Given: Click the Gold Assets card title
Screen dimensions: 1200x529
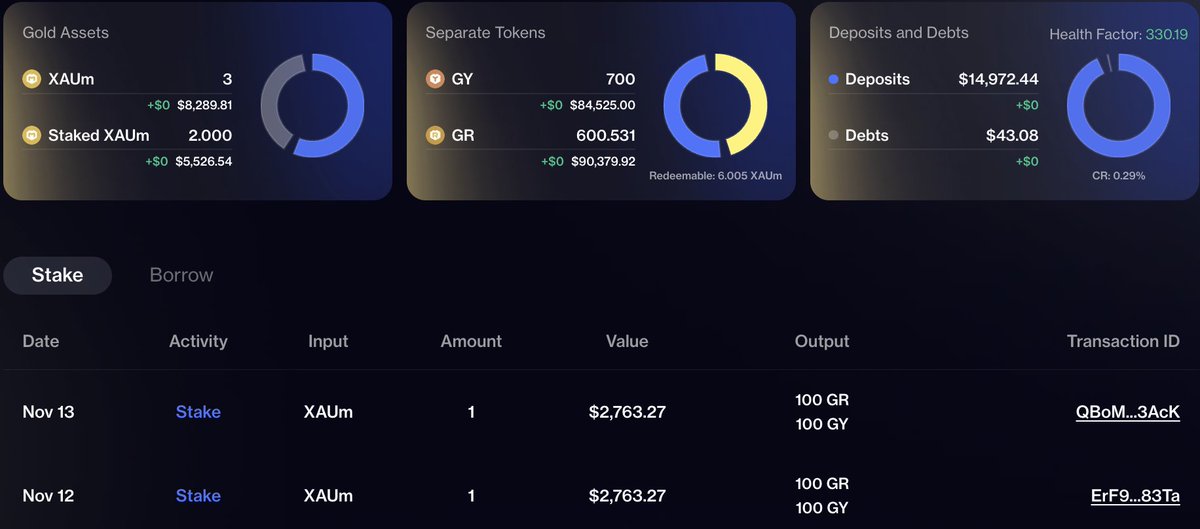Looking at the screenshot, I should 66,33.
